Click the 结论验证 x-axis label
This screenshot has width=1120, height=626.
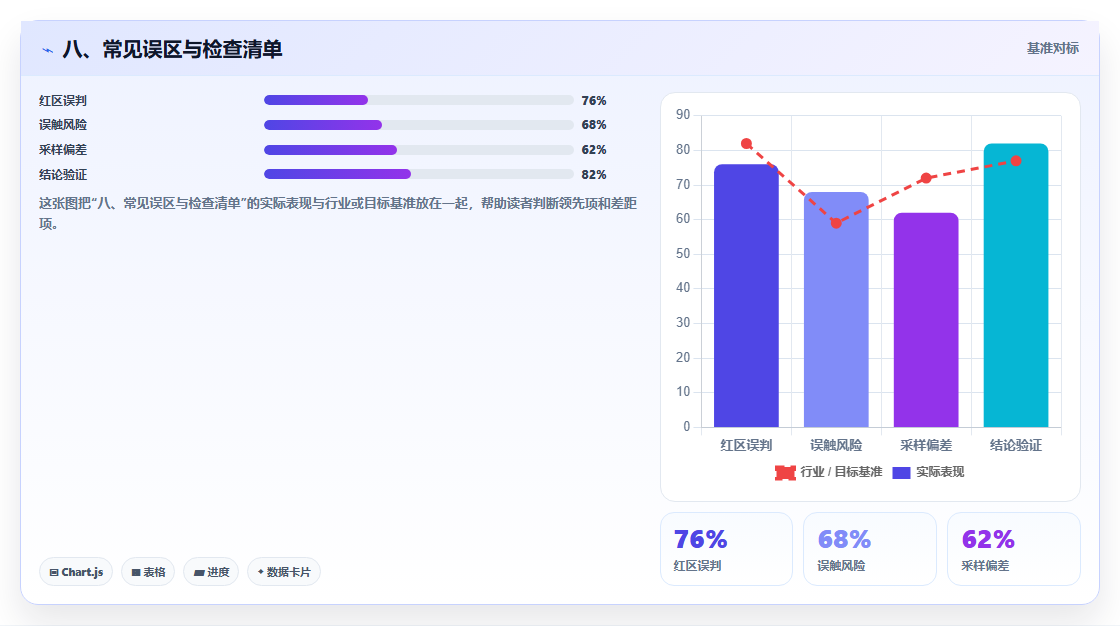tap(1016, 445)
